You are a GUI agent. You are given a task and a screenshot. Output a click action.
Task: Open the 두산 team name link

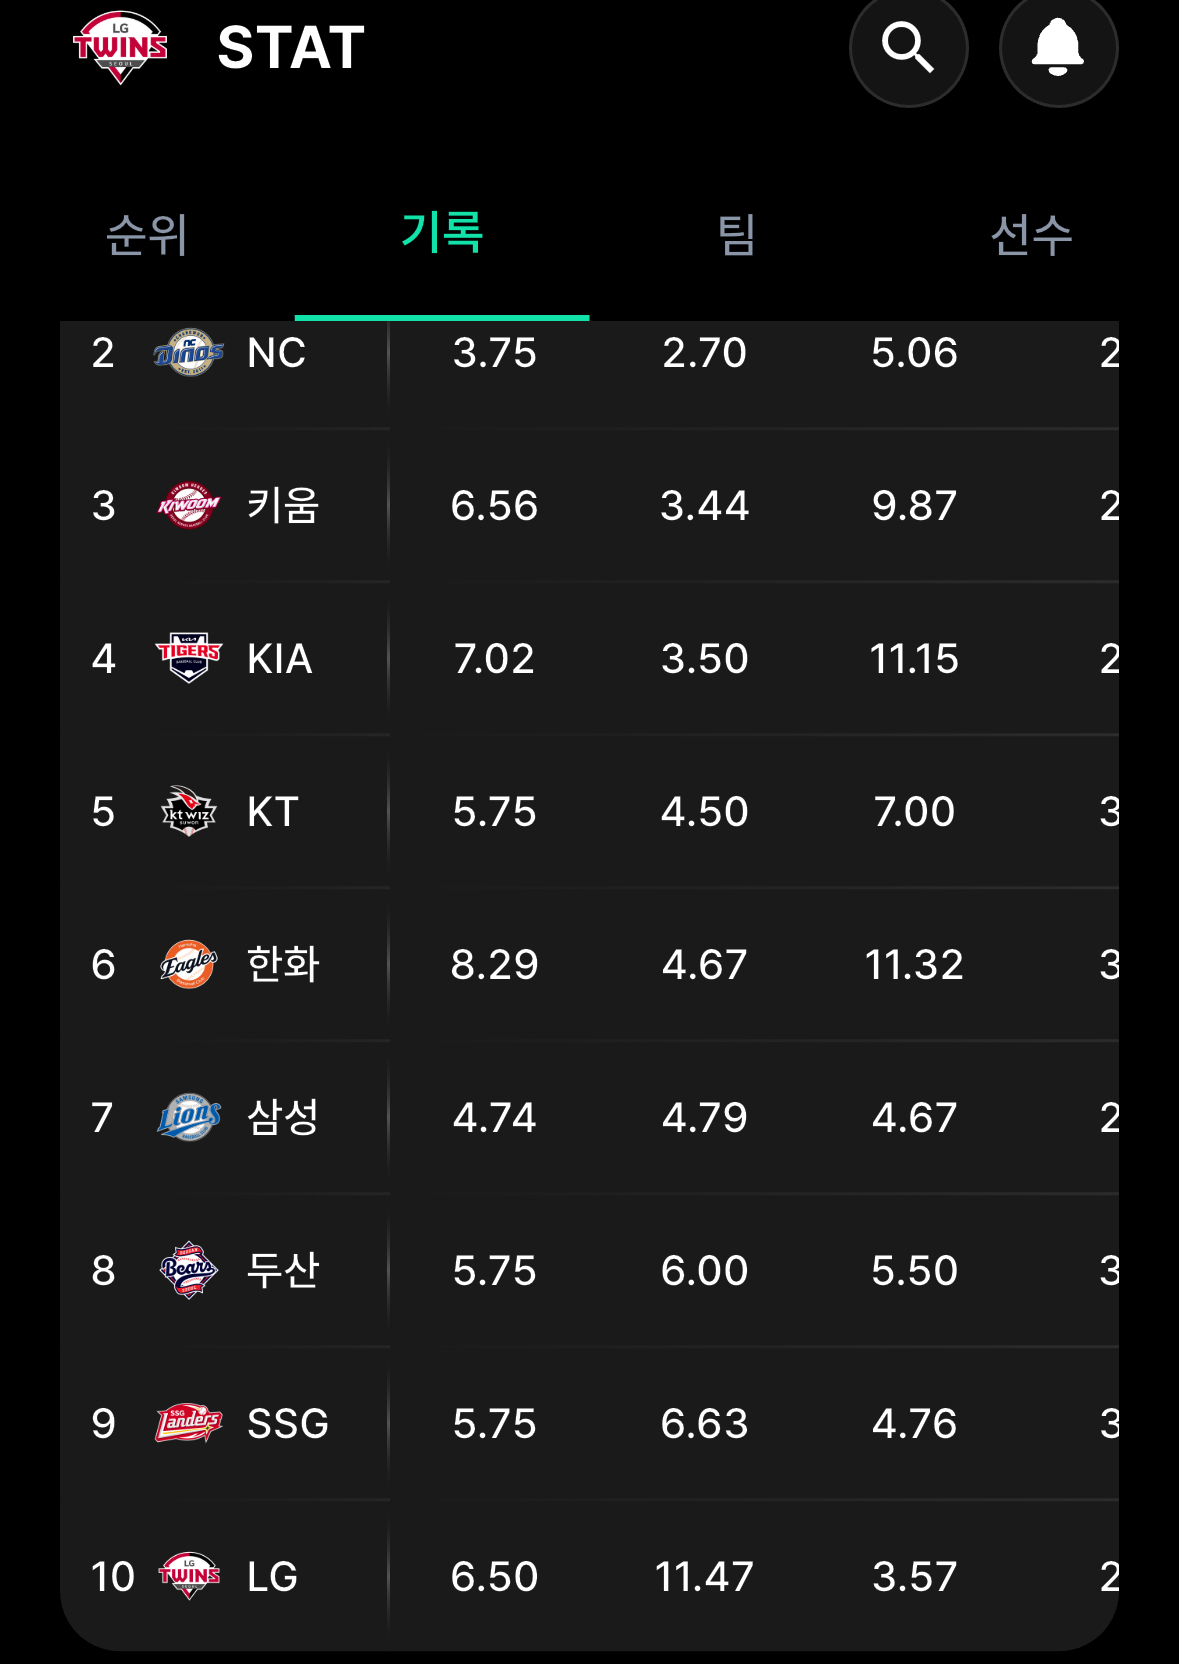pos(283,1270)
